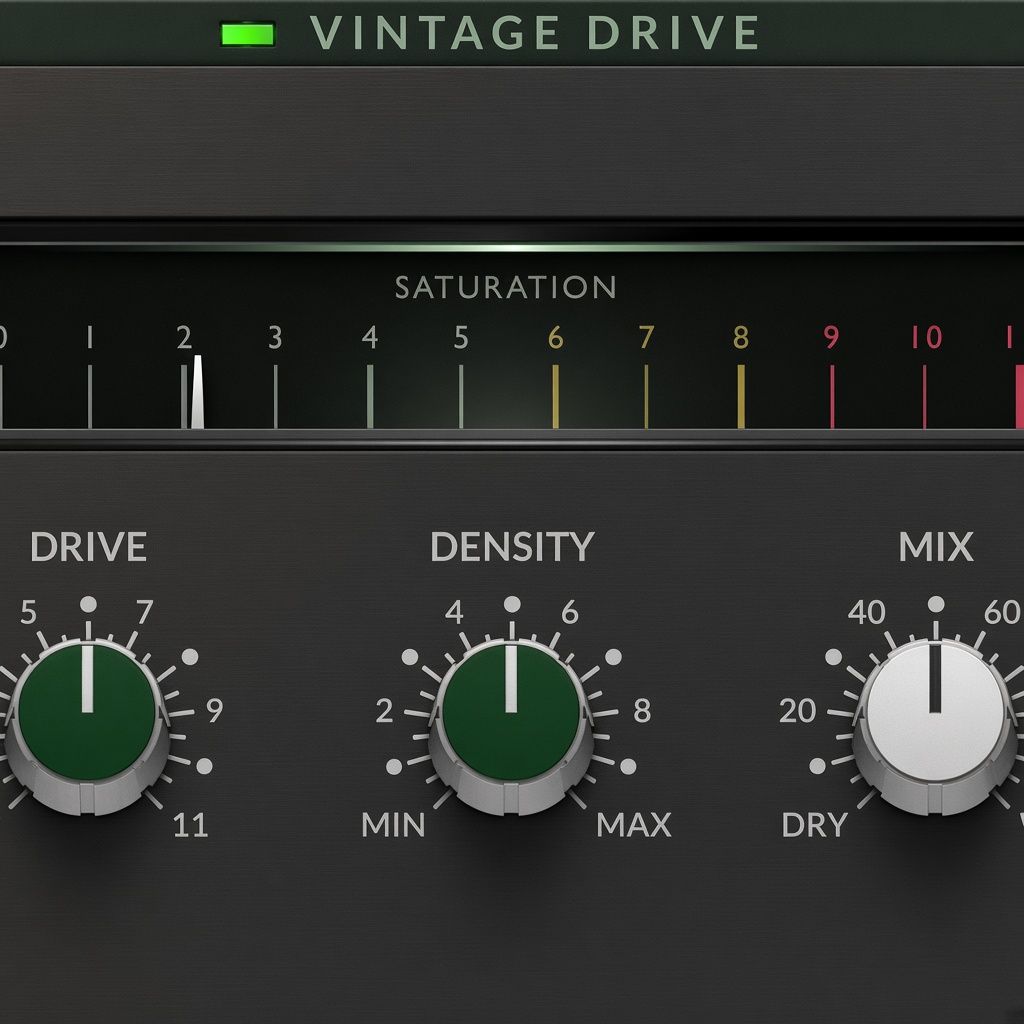Click the DRIVE knob label

pos(88,547)
